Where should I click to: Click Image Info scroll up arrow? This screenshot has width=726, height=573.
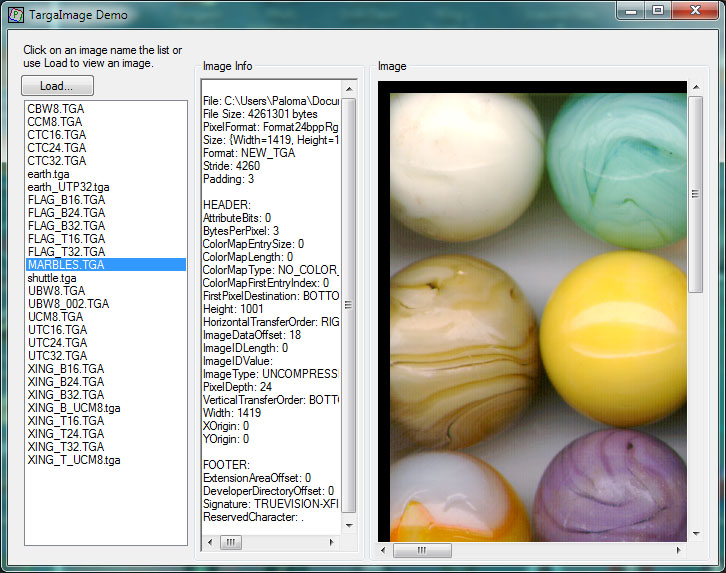click(x=349, y=89)
